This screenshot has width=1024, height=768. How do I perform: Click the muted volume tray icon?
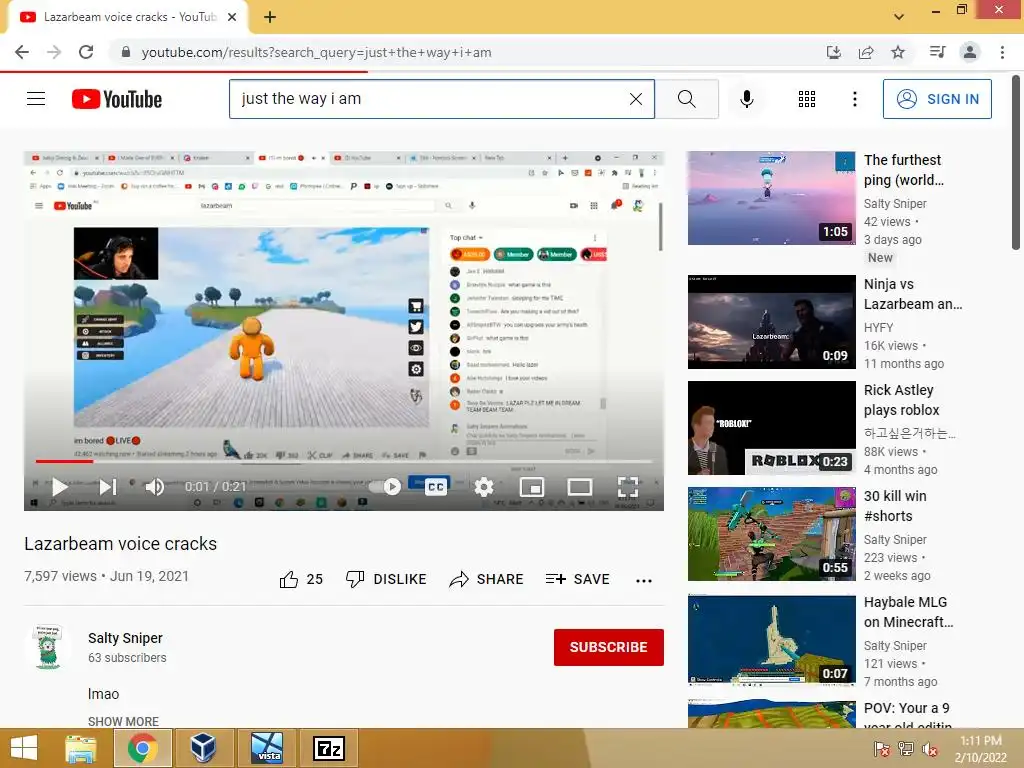tap(929, 749)
